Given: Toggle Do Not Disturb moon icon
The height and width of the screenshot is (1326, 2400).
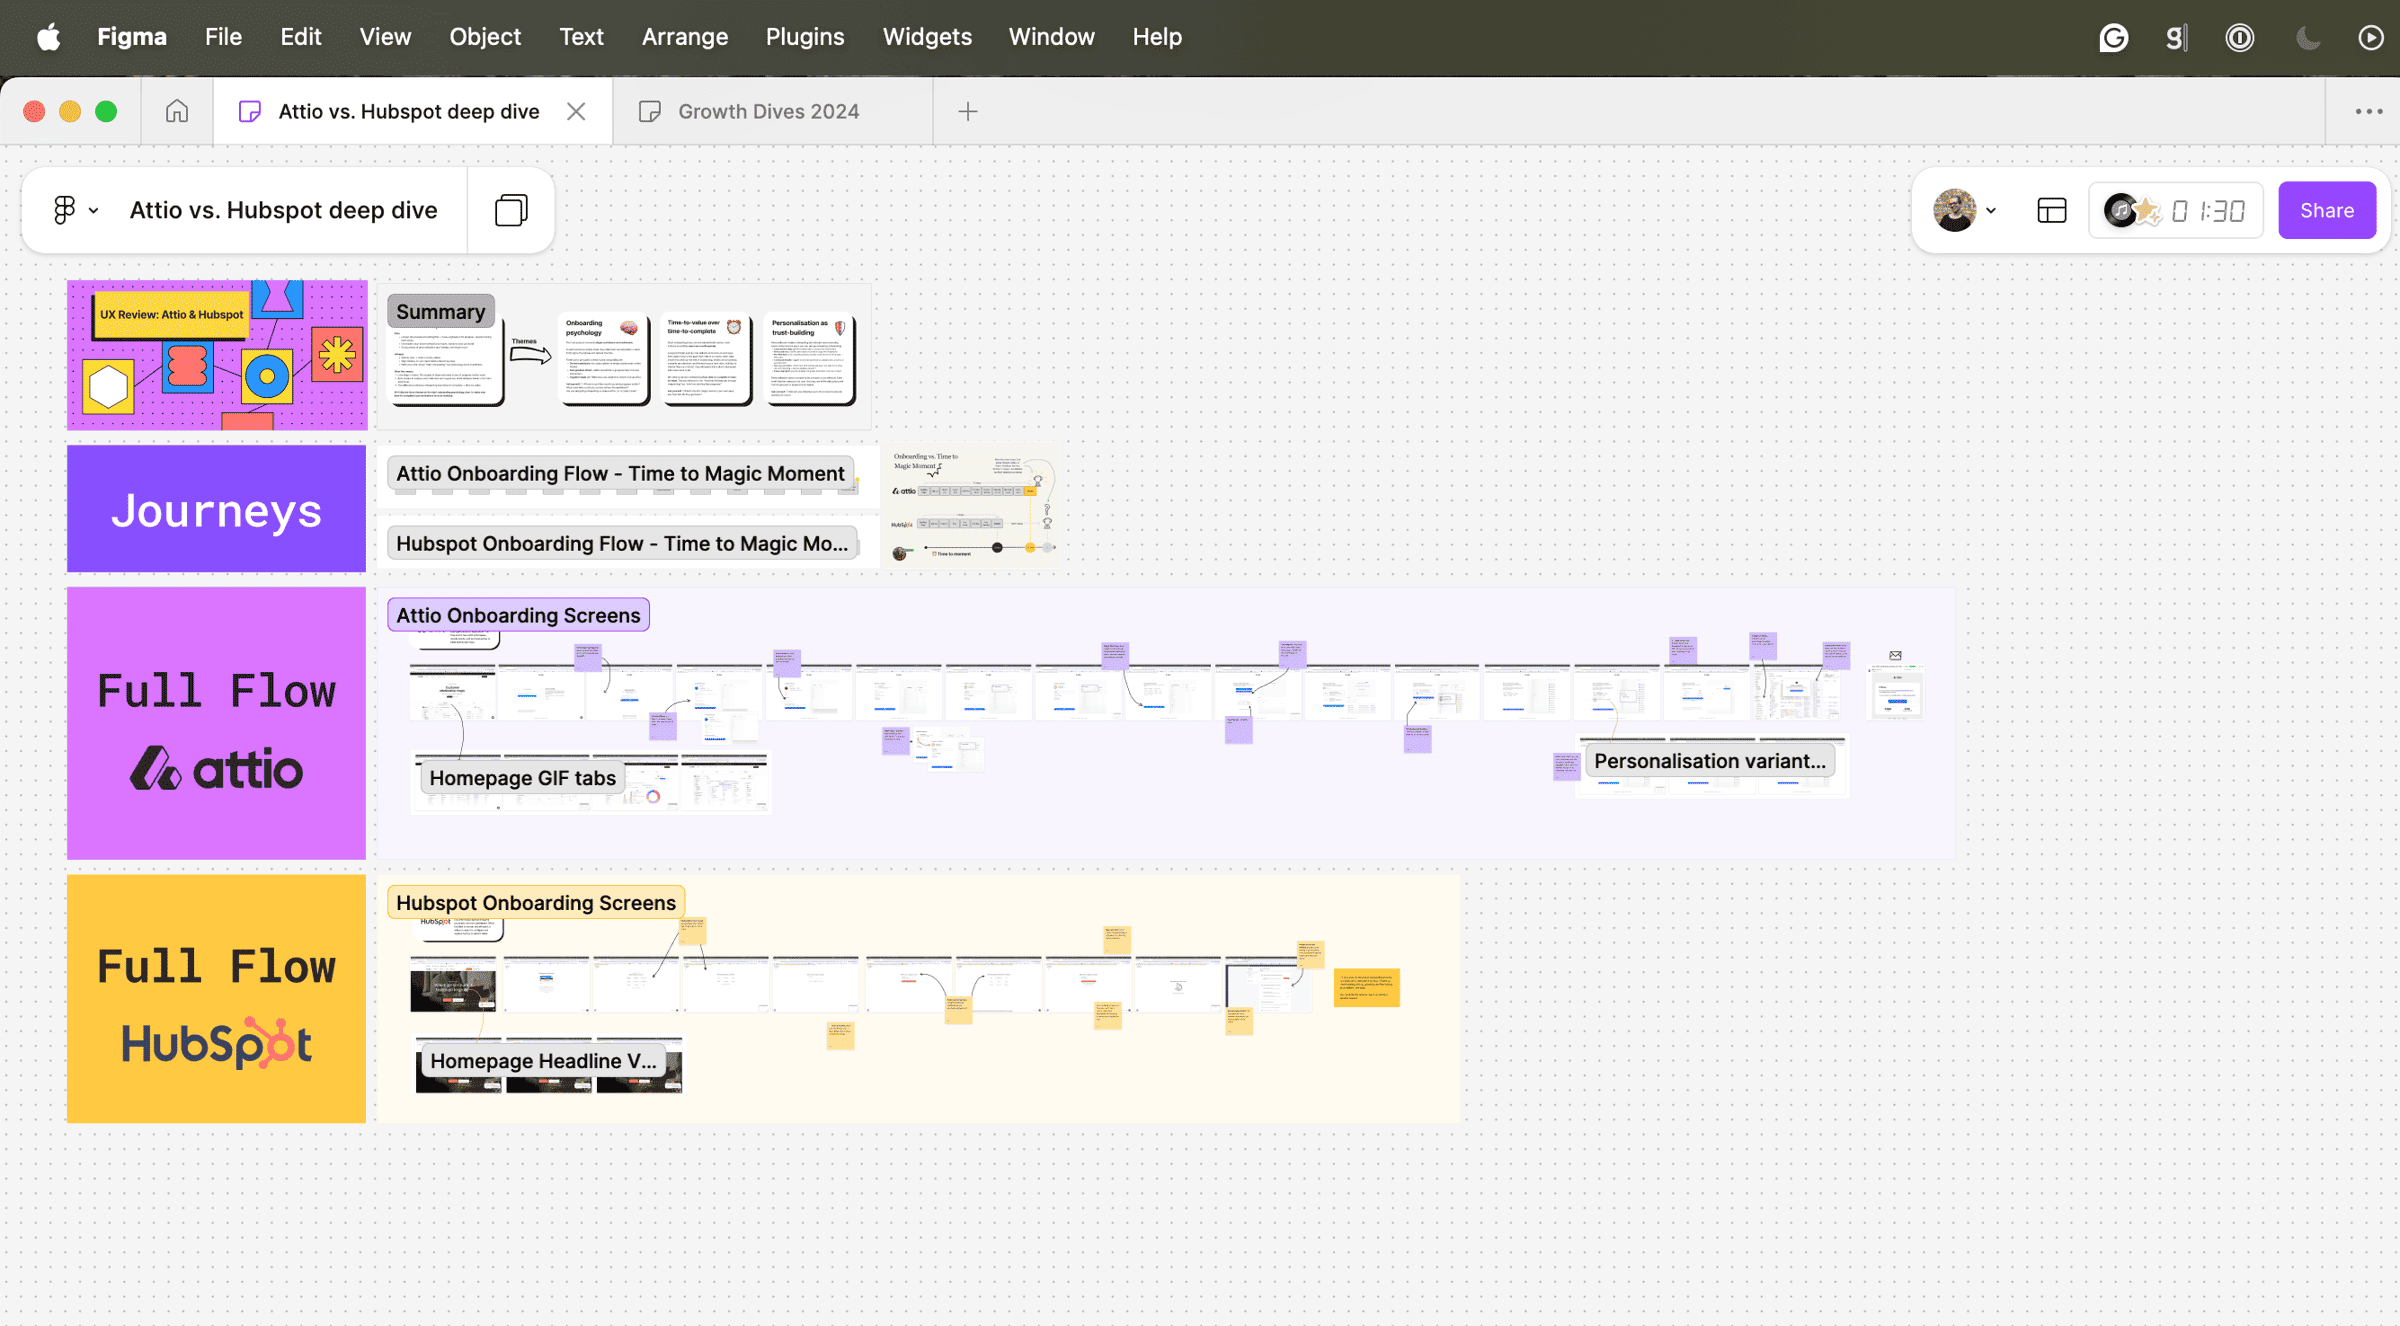Looking at the screenshot, I should click(x=2307, y=37).
